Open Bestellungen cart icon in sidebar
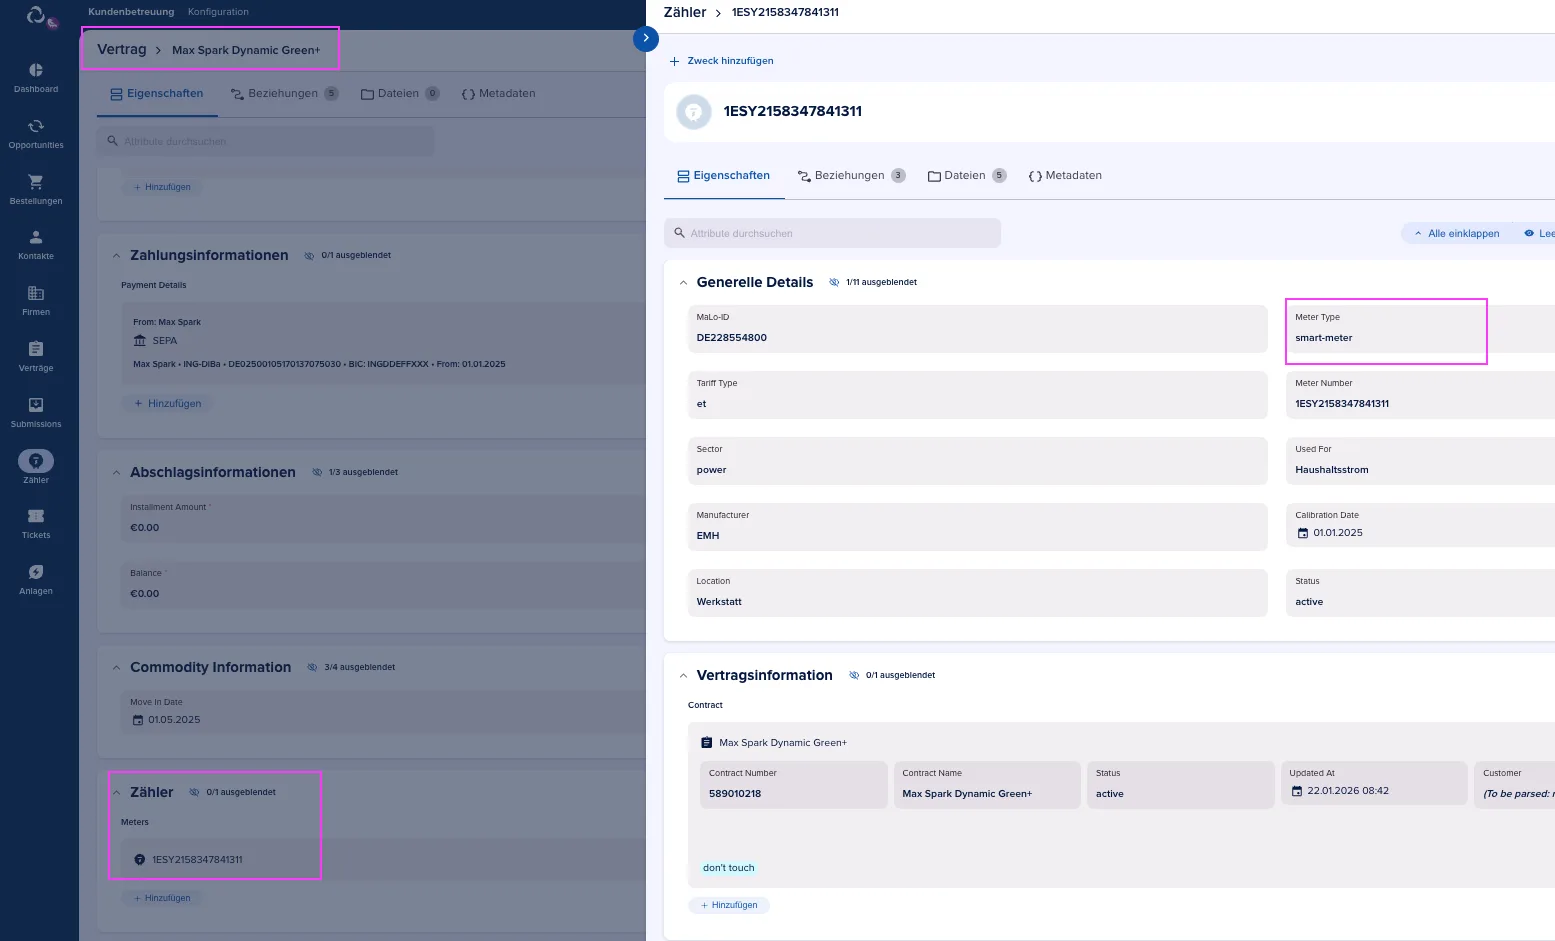Screen dimensions: 1555x941 click(x=36, y=182)
